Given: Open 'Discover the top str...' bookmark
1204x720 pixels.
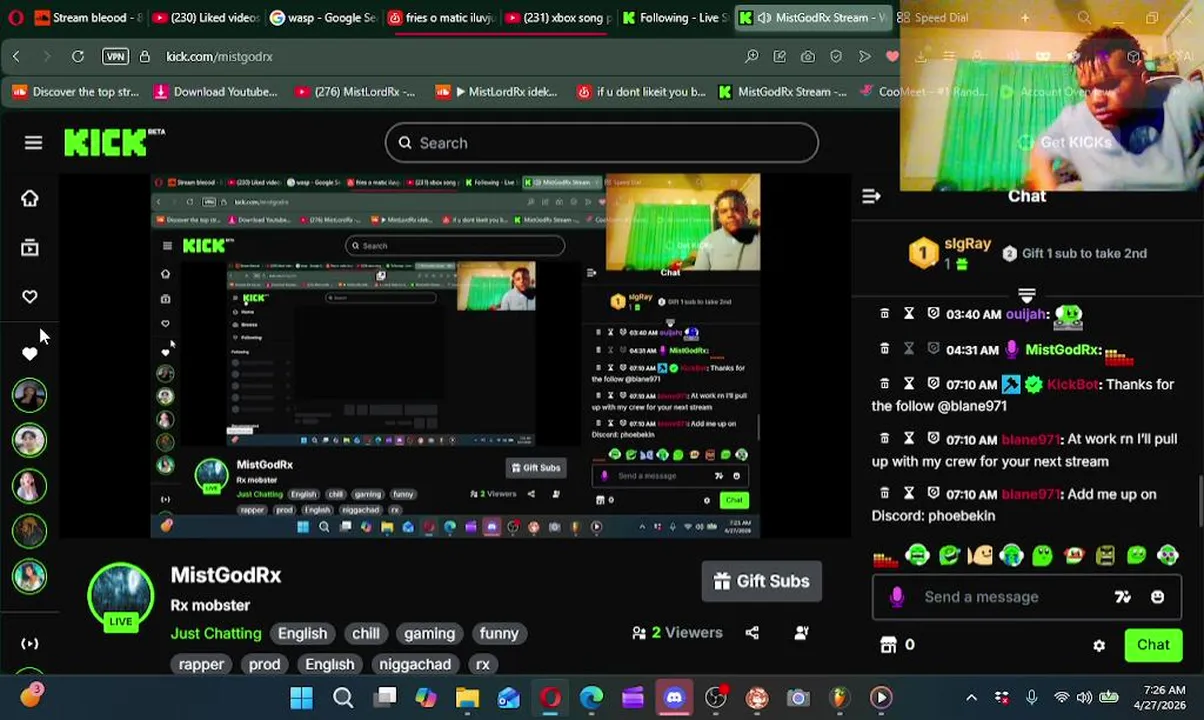Looking at the screenshot, I should pos(75,92).
